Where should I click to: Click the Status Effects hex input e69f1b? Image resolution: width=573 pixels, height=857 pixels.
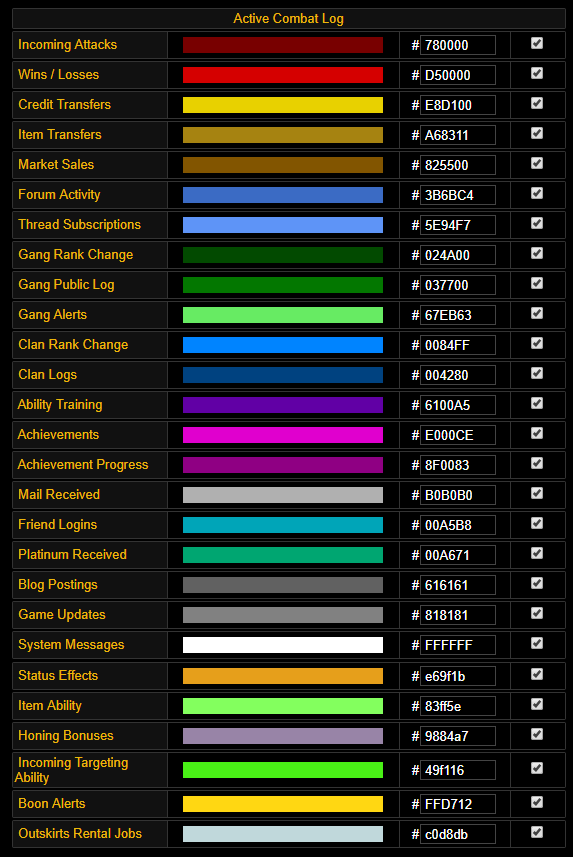click(x=458, y=676)
